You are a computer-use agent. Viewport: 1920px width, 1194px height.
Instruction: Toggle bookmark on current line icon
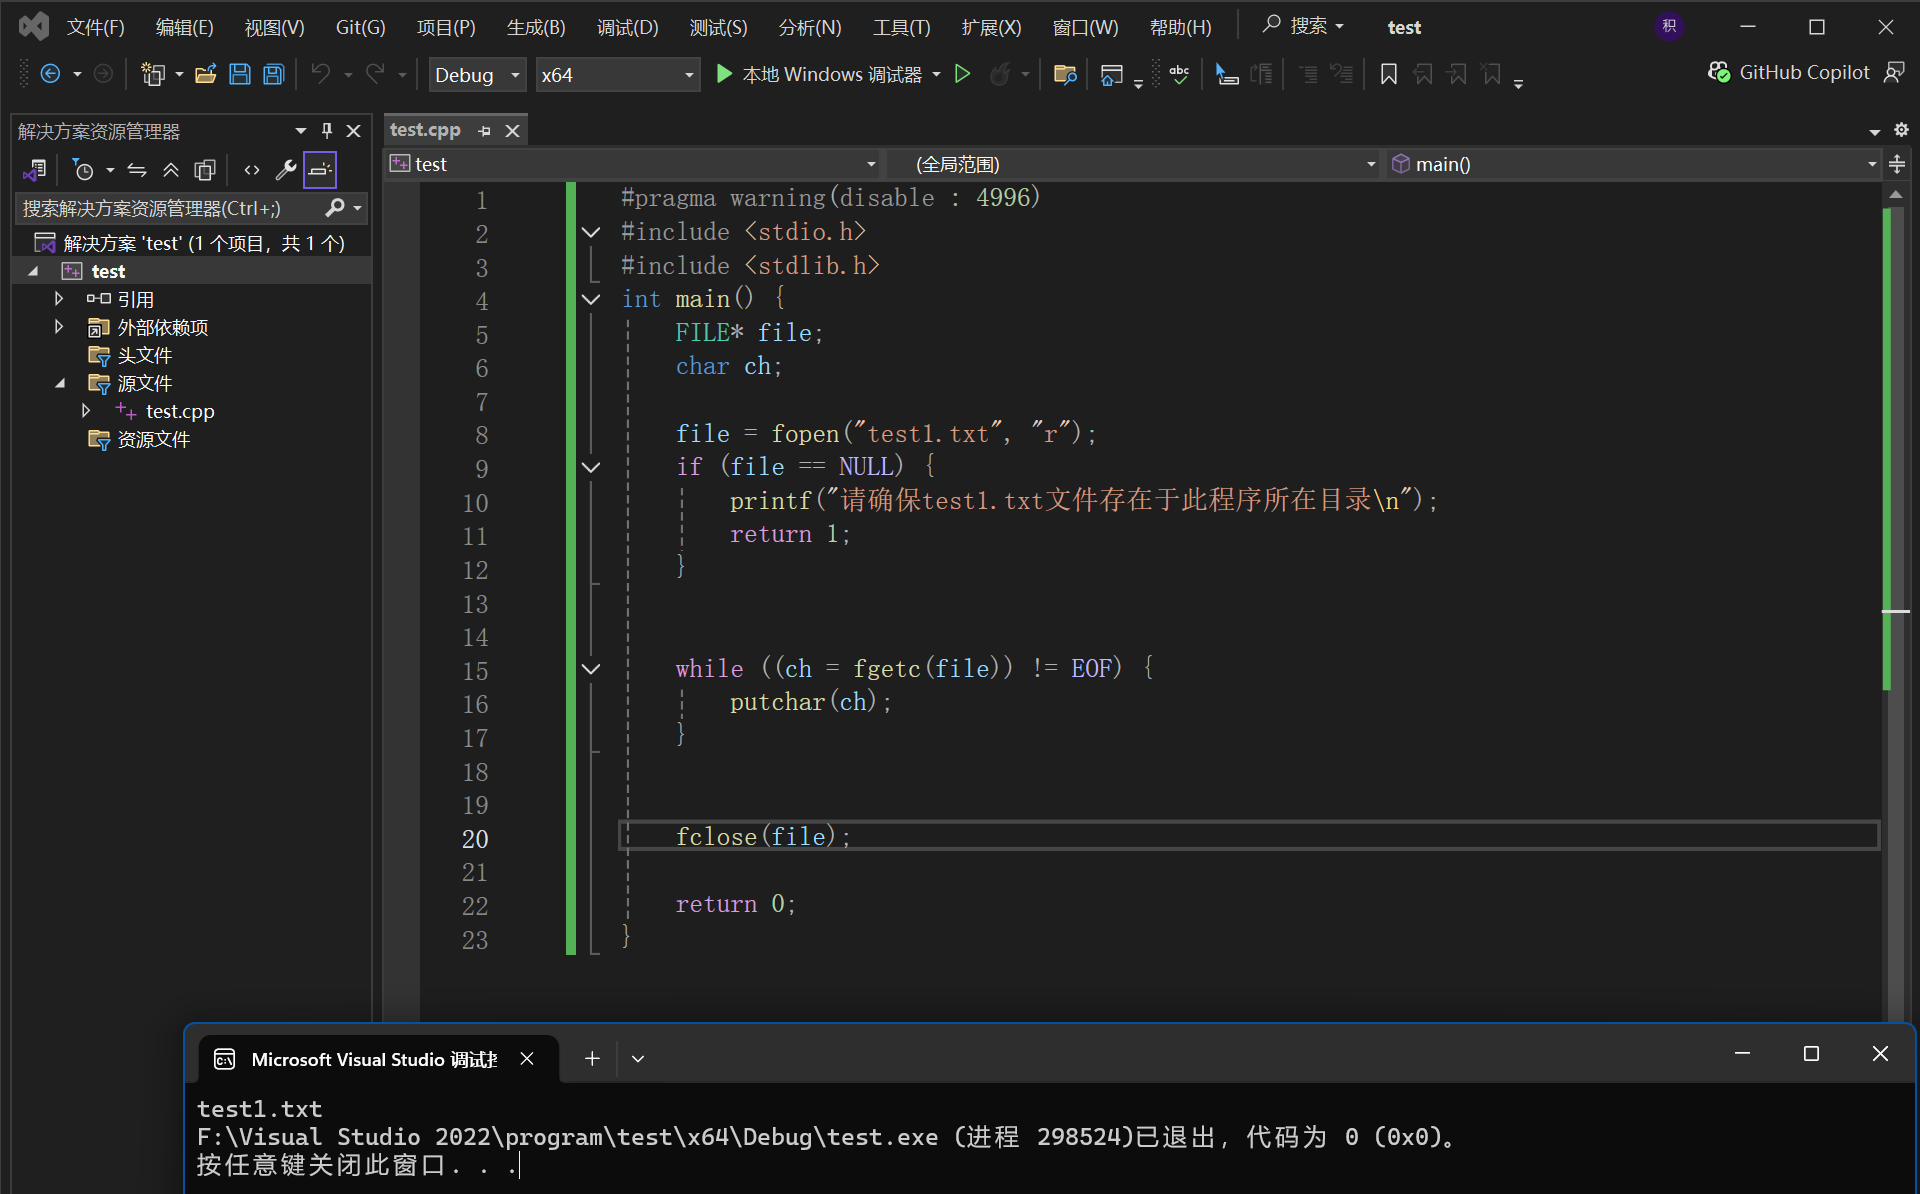tap(1388, 74)
